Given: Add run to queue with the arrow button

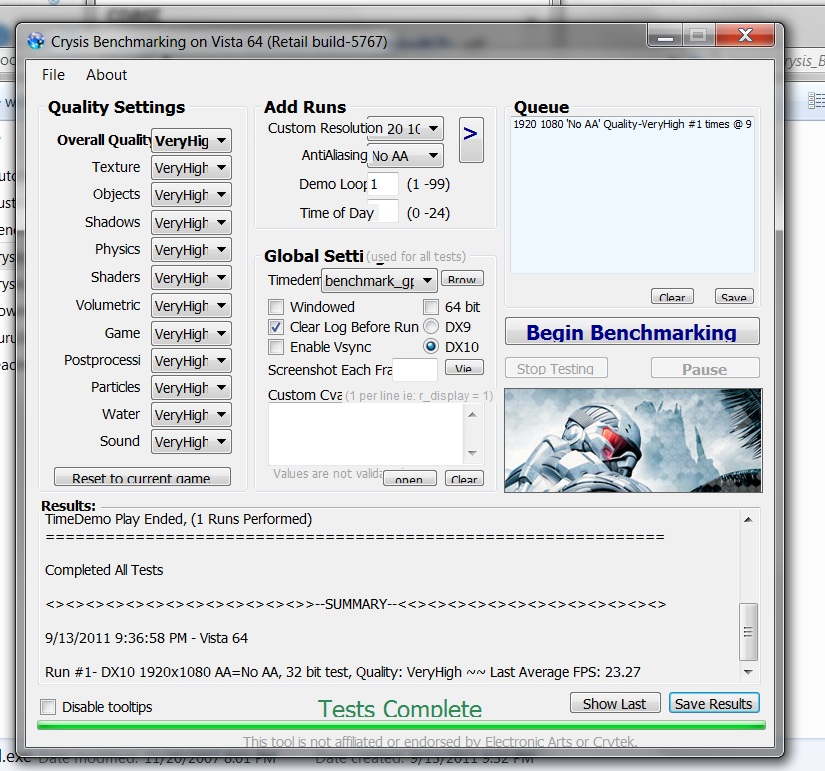Looking at the screenshot, I should [x=471, y=139].
